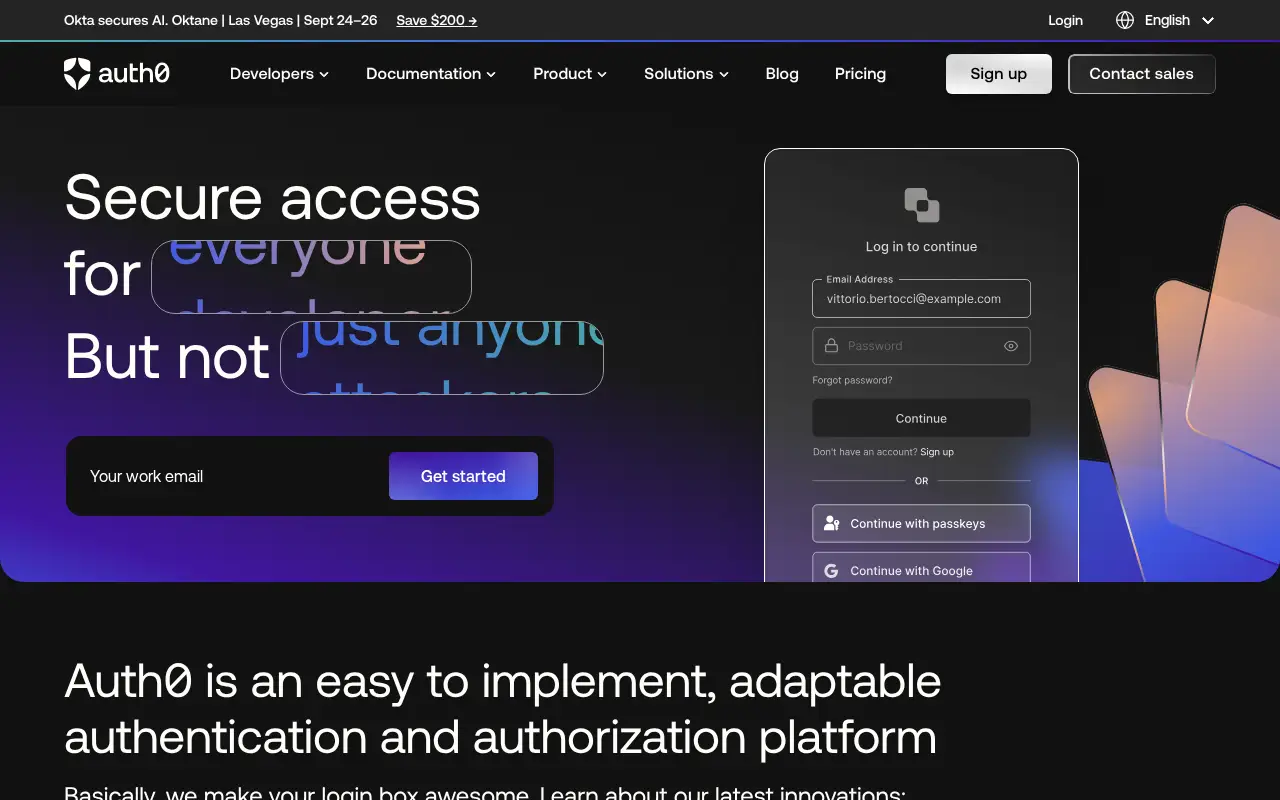1280x800 pixels.
Task: Focus the Your work email field
Action: [x=230, y=476]
